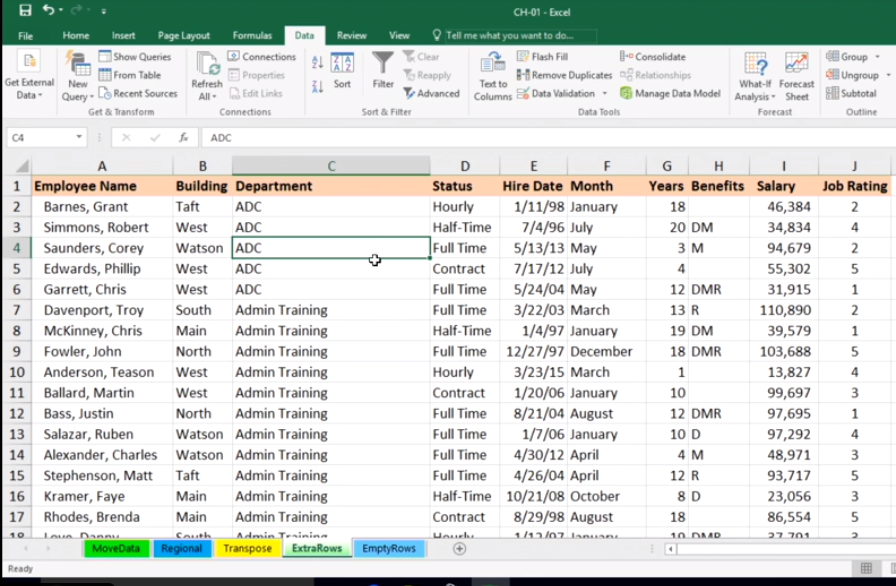Click the Insert Function fx icon
This screenshot has width=896, height=586.
pos(183,138)
